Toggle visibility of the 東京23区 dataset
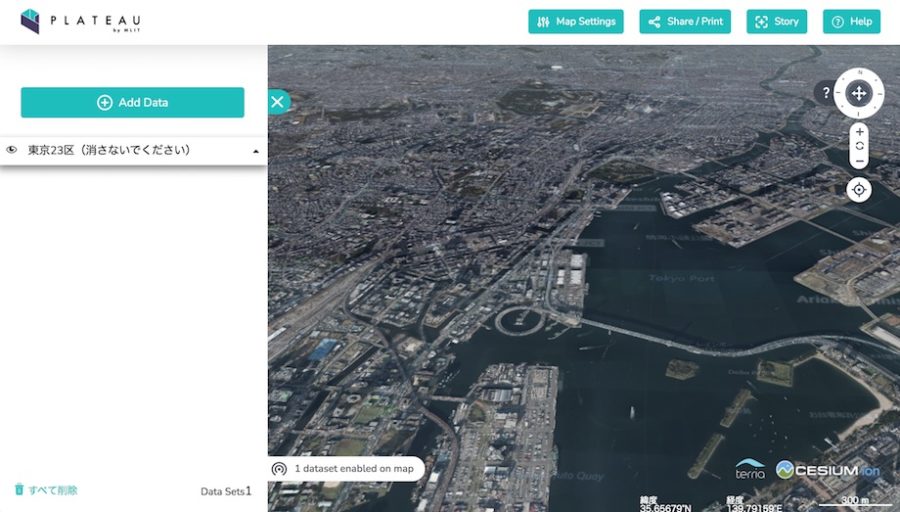Screen dimensions: 900x512 (x=12, y=150)
